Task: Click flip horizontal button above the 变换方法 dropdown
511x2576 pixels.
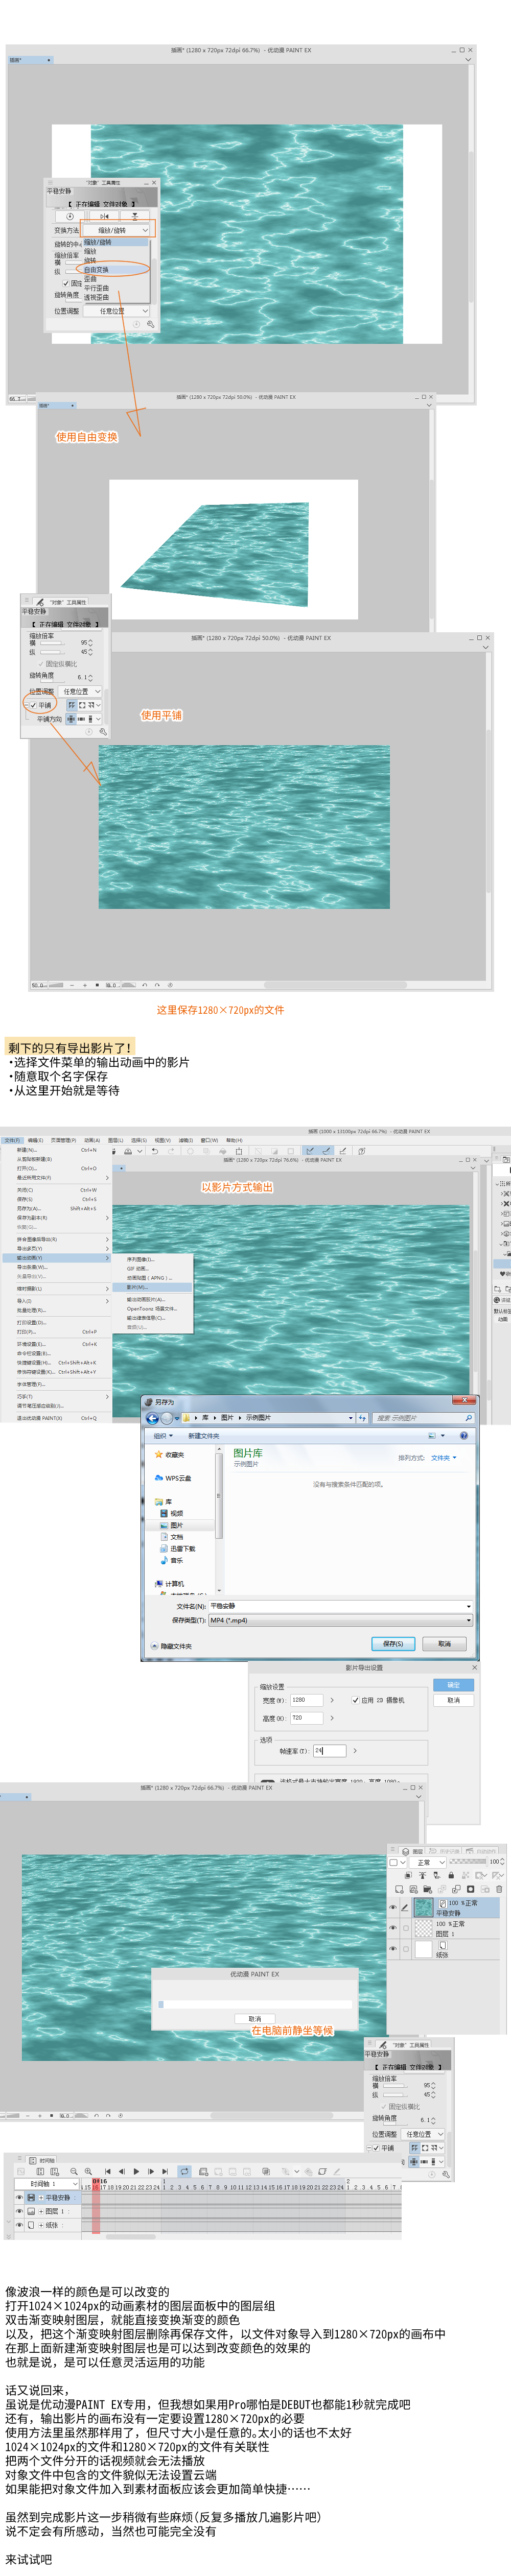Action: tap(103, 216)
